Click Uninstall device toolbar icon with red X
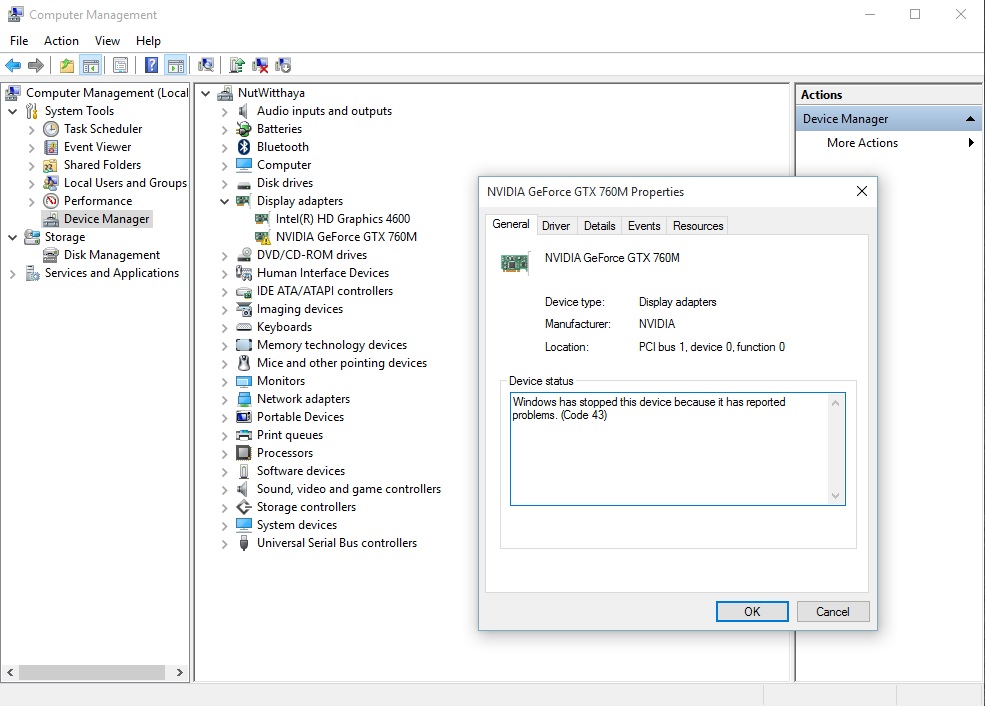This screenshot has width=985, height=706. [260, 65]
